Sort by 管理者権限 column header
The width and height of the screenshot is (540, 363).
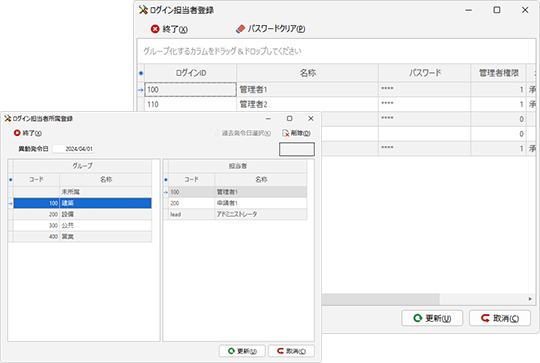498,73
